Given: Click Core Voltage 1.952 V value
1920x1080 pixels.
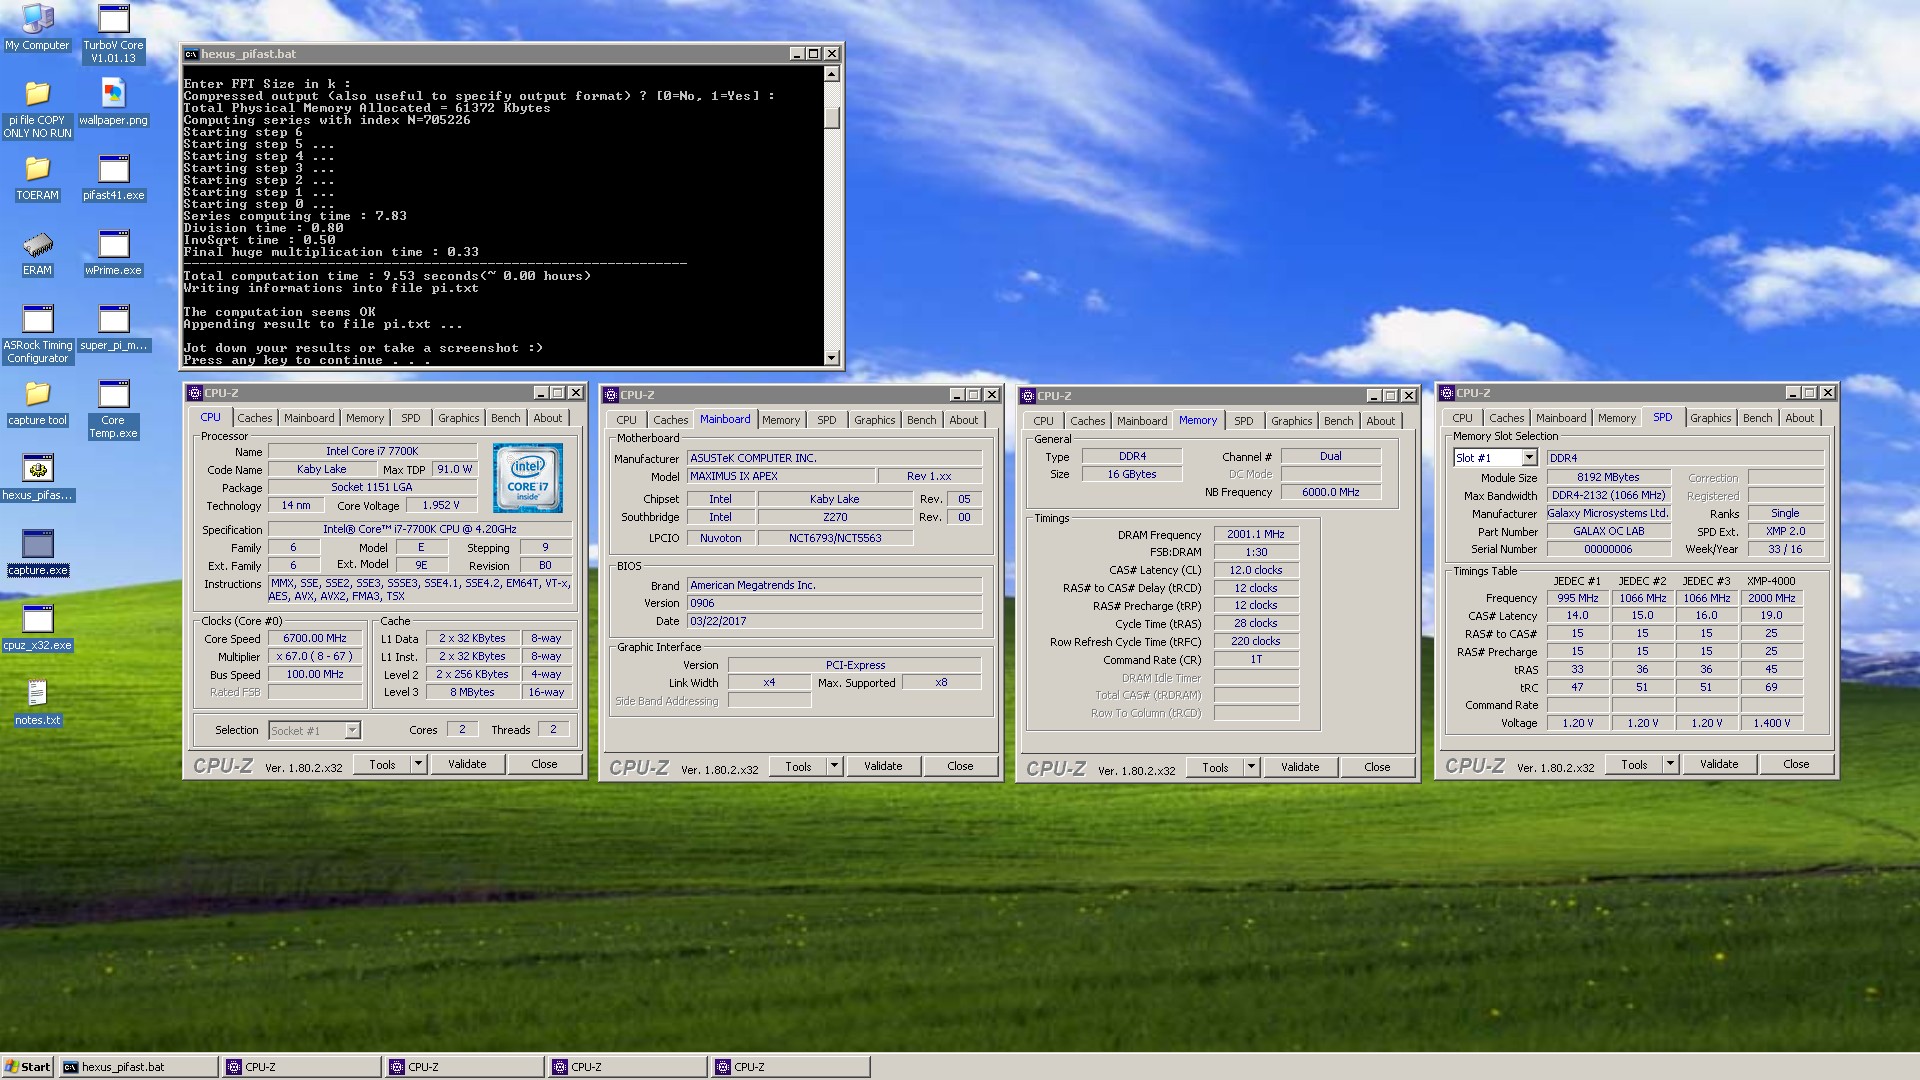Looking at the screenshot, I should pyautogui.click(x=440, y=506).
